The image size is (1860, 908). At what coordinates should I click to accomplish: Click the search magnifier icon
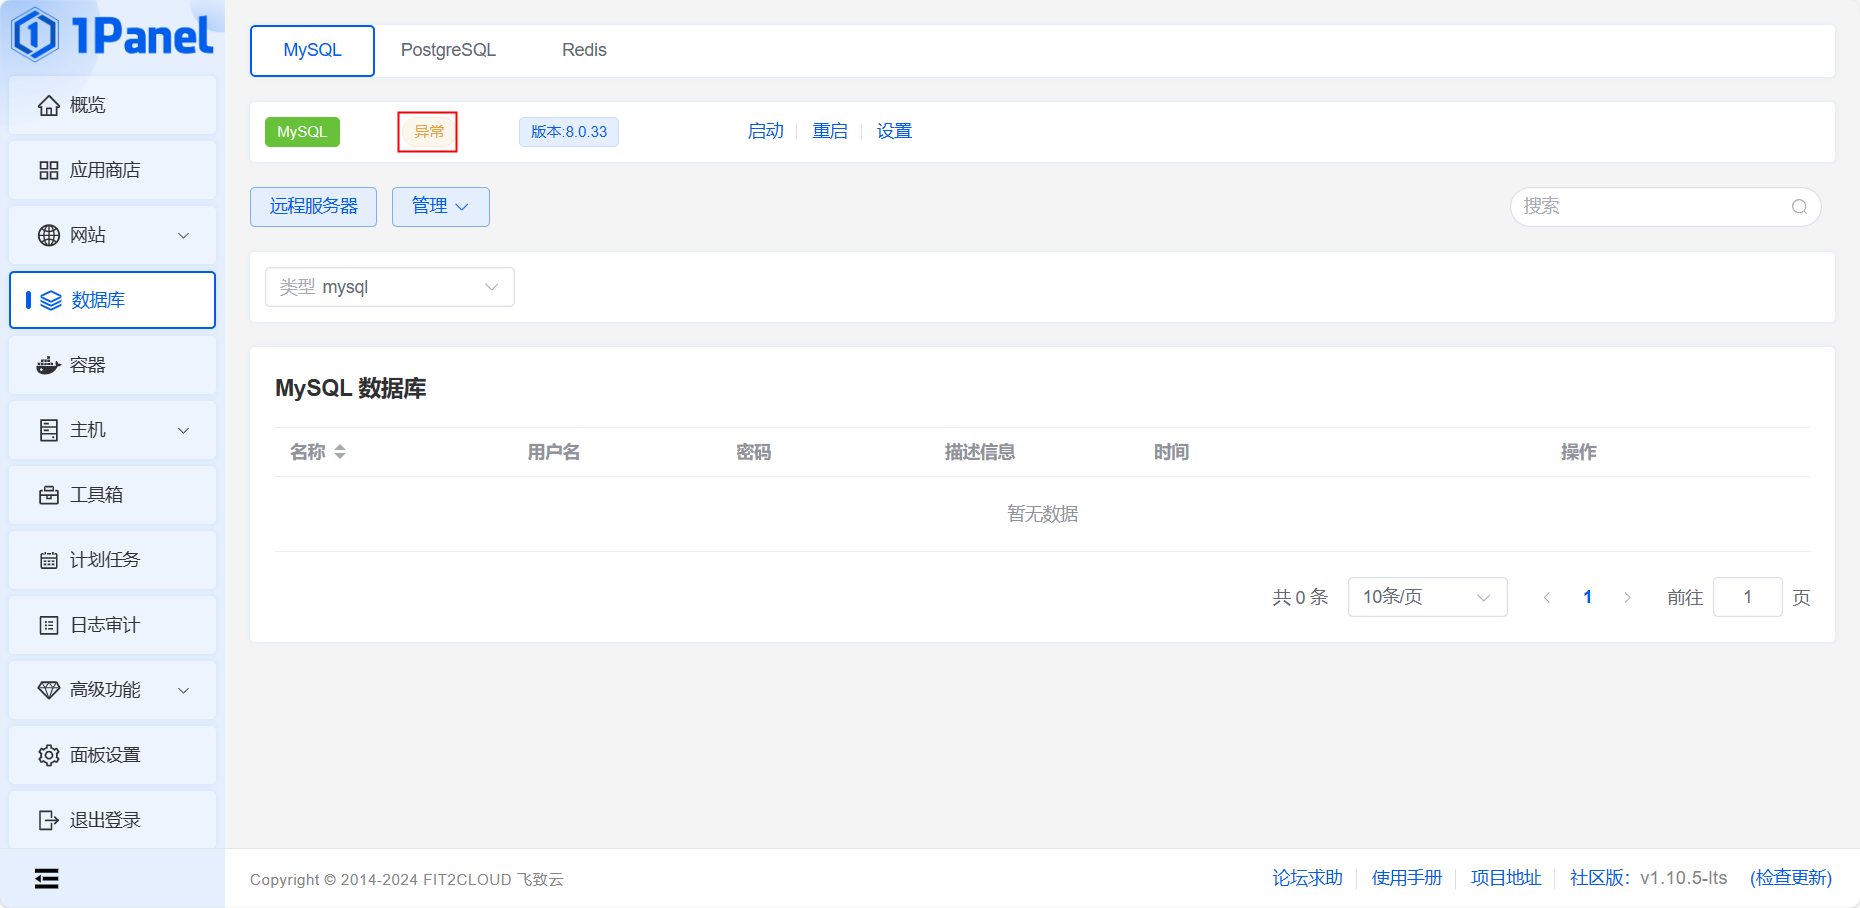(1799, 207)
